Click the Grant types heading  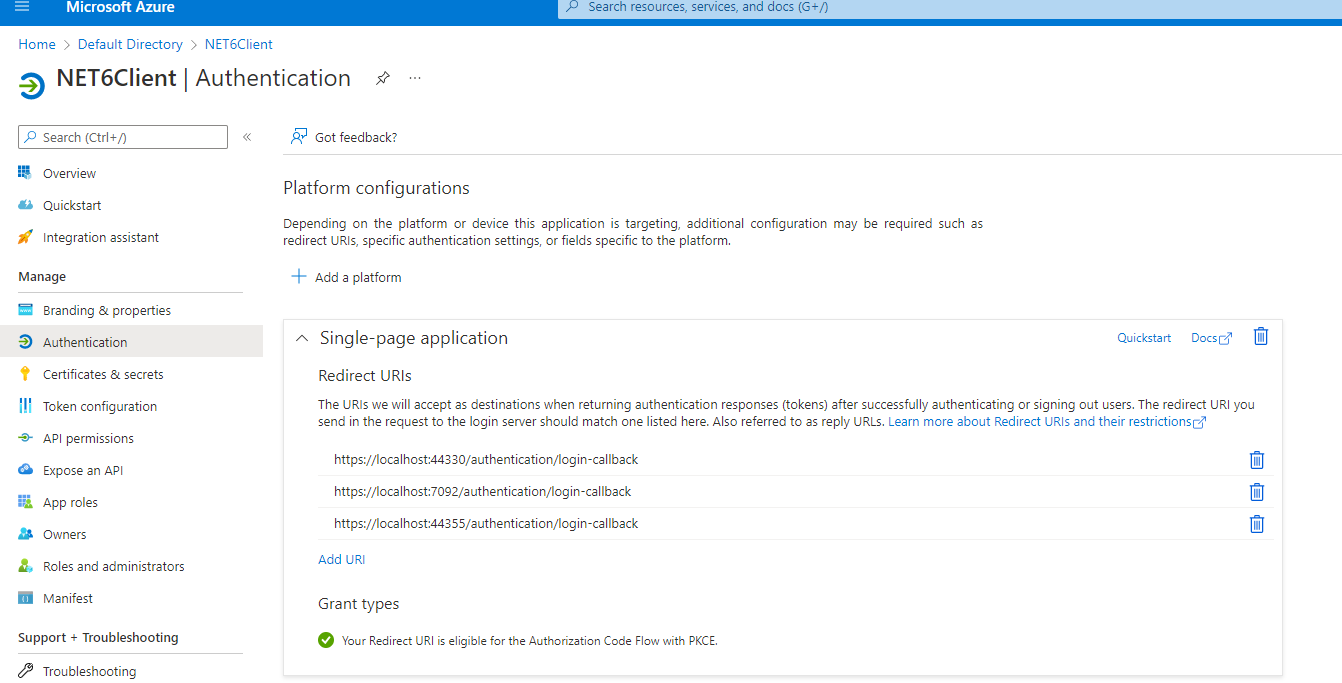pos(358,604)
